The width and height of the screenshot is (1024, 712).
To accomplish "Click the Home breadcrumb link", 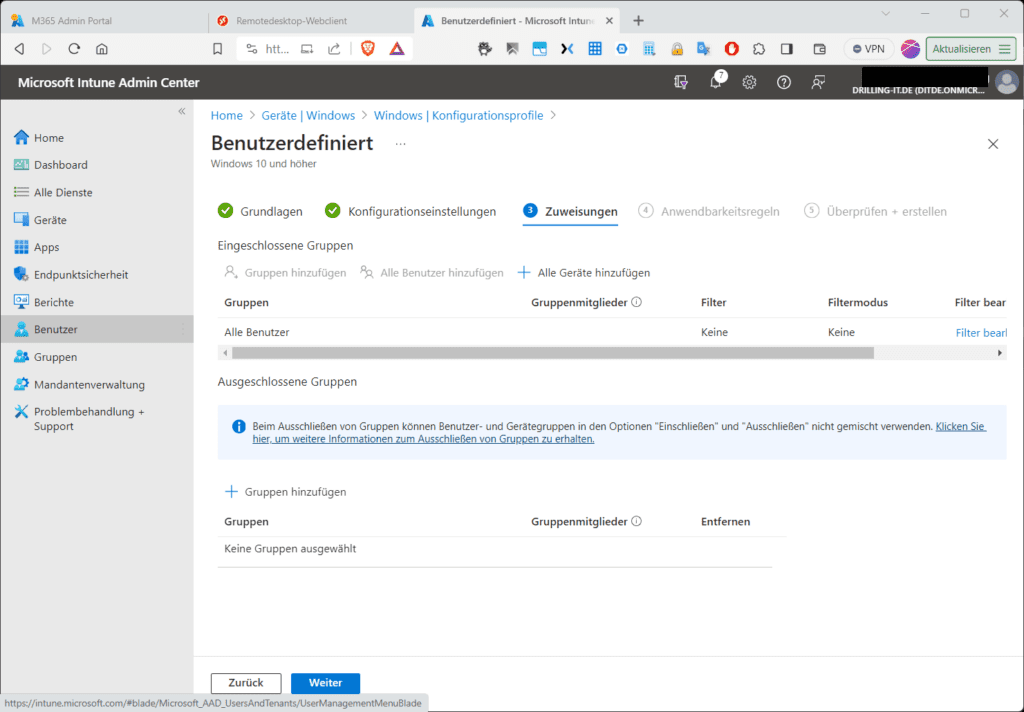I will click(x=227, y=116).
